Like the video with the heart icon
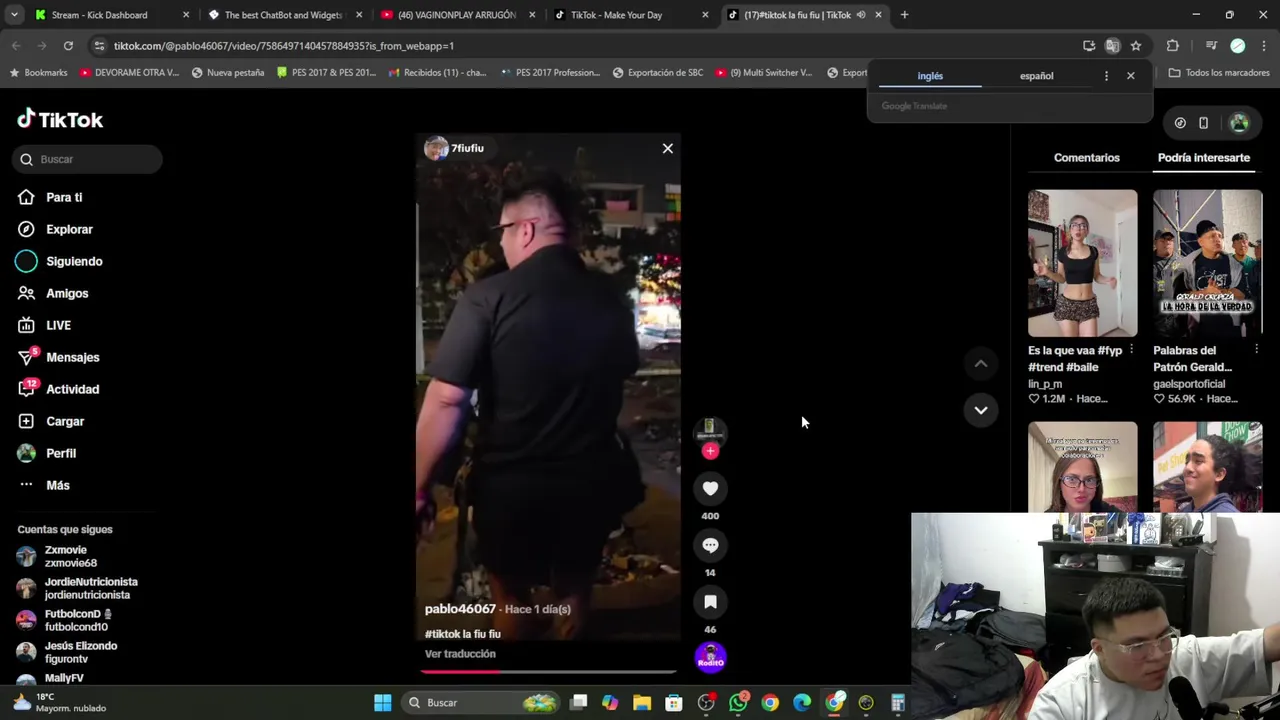The width and height of the screenshot is (1280, 720). (x=710, y=488)
